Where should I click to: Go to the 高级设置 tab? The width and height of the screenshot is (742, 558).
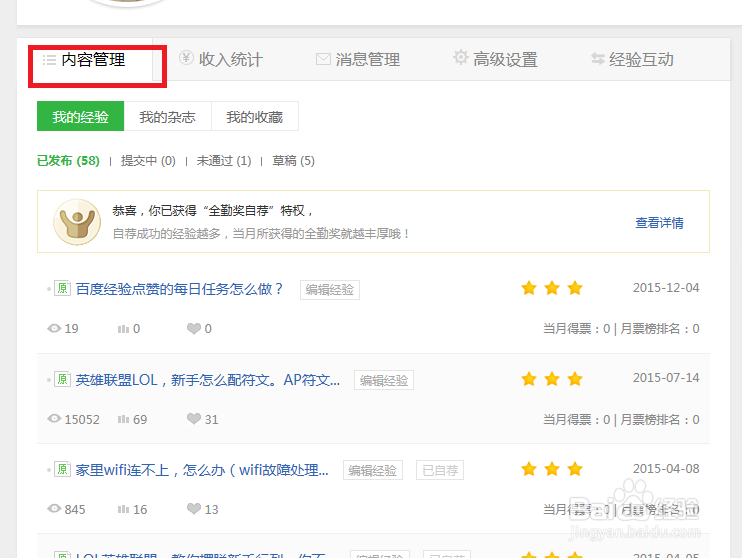pyautogui.click(x=495, y=60)
